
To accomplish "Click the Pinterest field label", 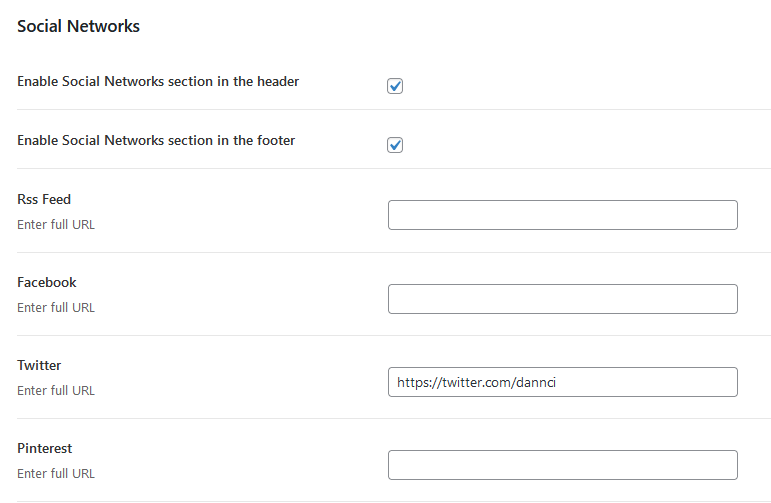I will point(45,448).
